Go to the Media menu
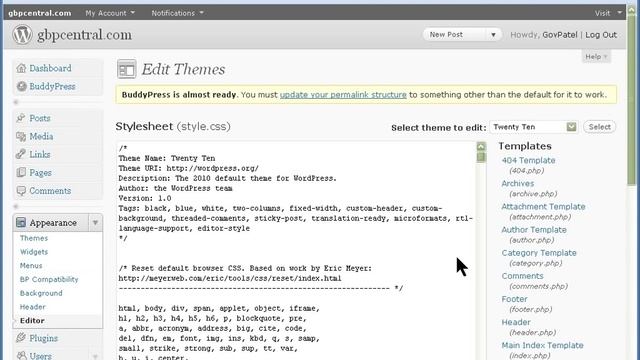The image size is (640, 360). tap(41, 136)
